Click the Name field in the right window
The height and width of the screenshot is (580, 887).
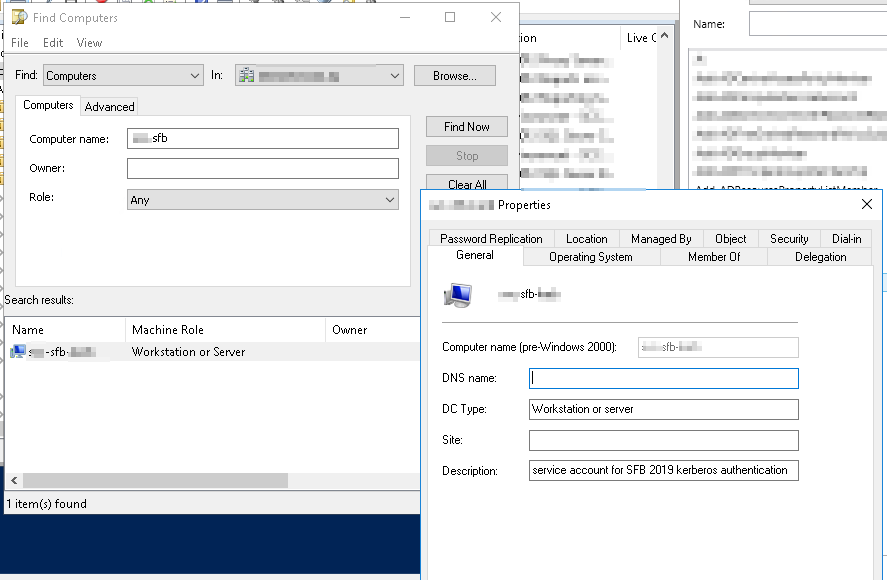point(818,24)
